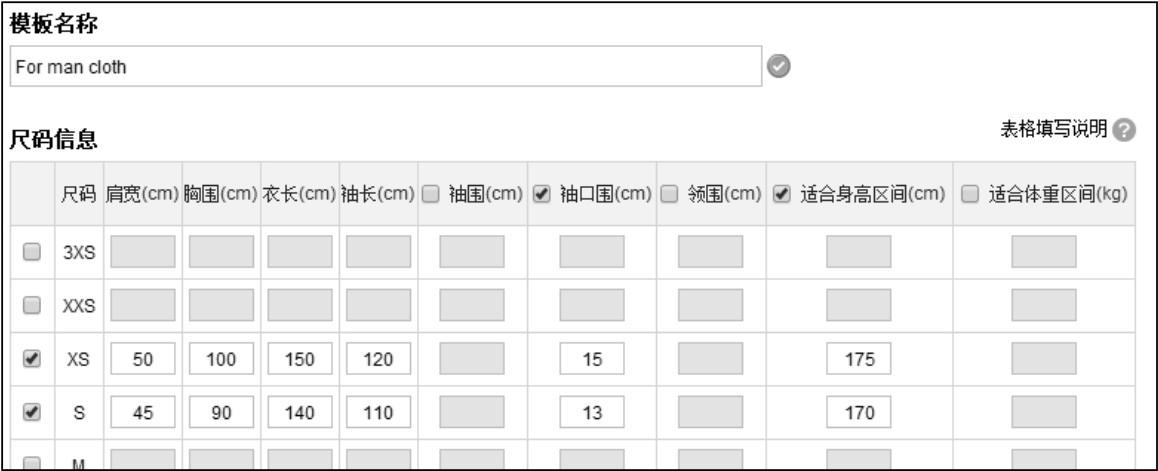Tick the XXS size row checkbox
The image size is (1158, 471).
(x=32, y=306)
